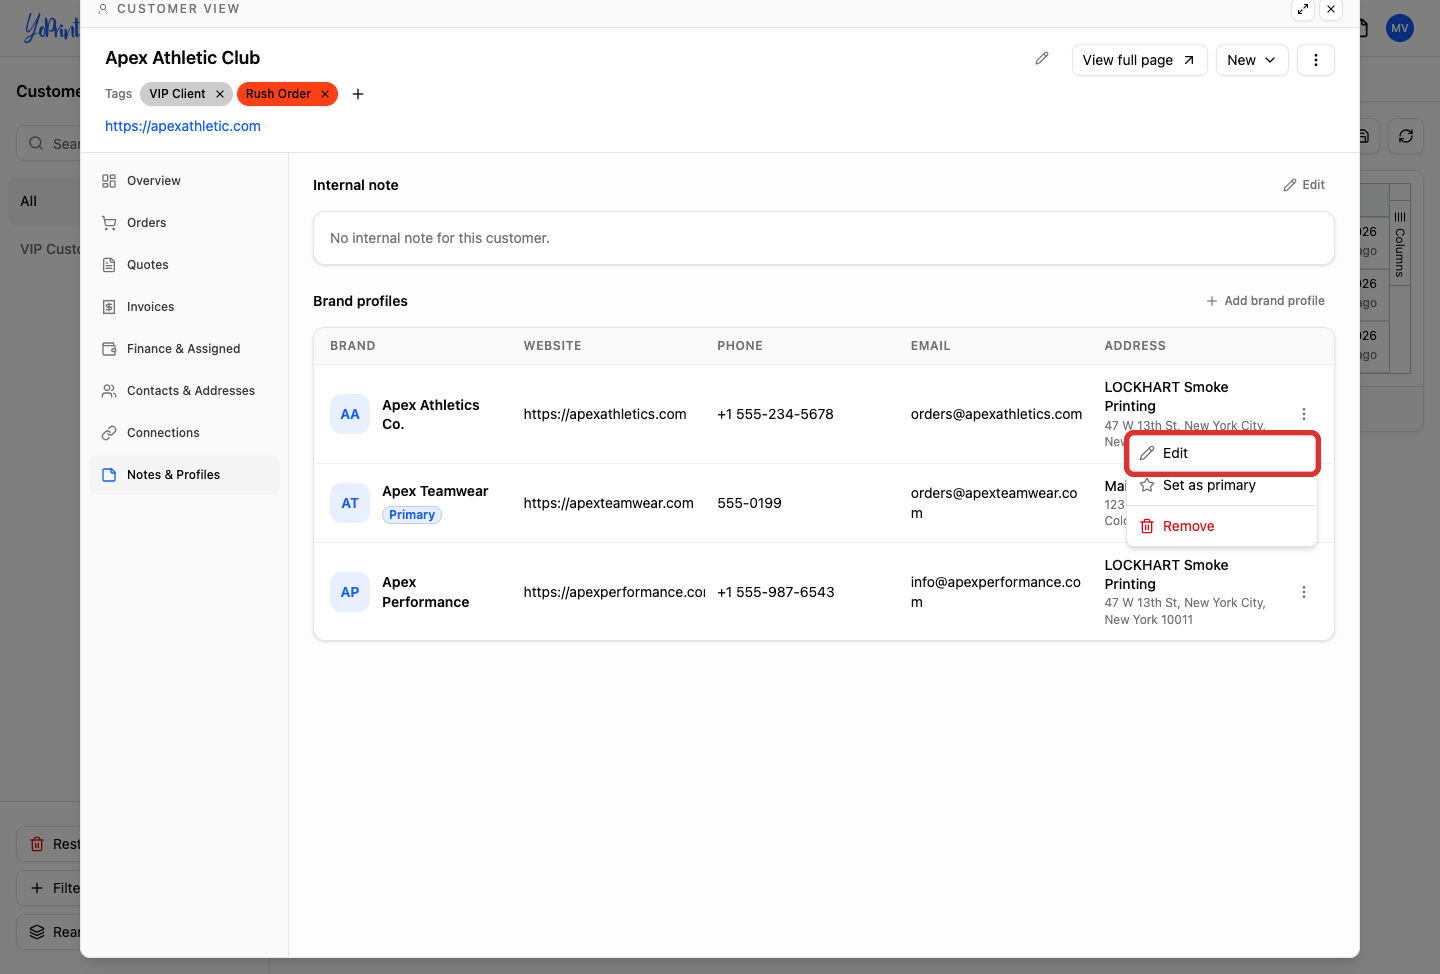Expand the customer view to fullscreen

tap(1303, 9)
